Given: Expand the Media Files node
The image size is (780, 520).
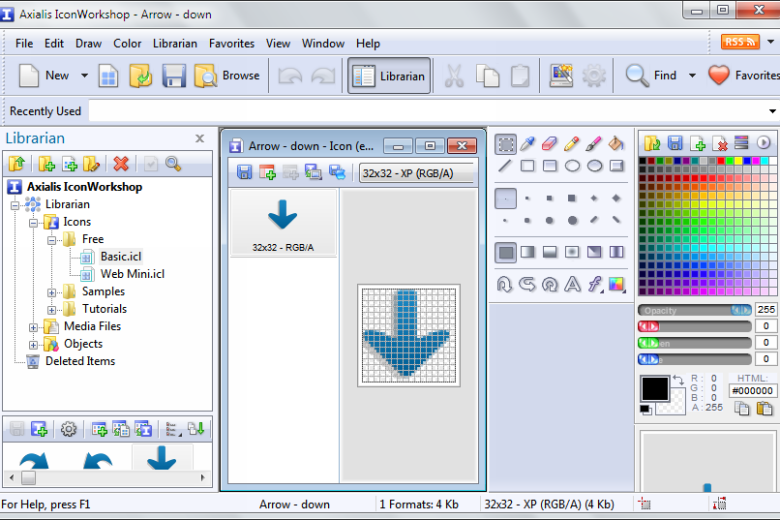Looking at the screenshot, I should [33, 327].
